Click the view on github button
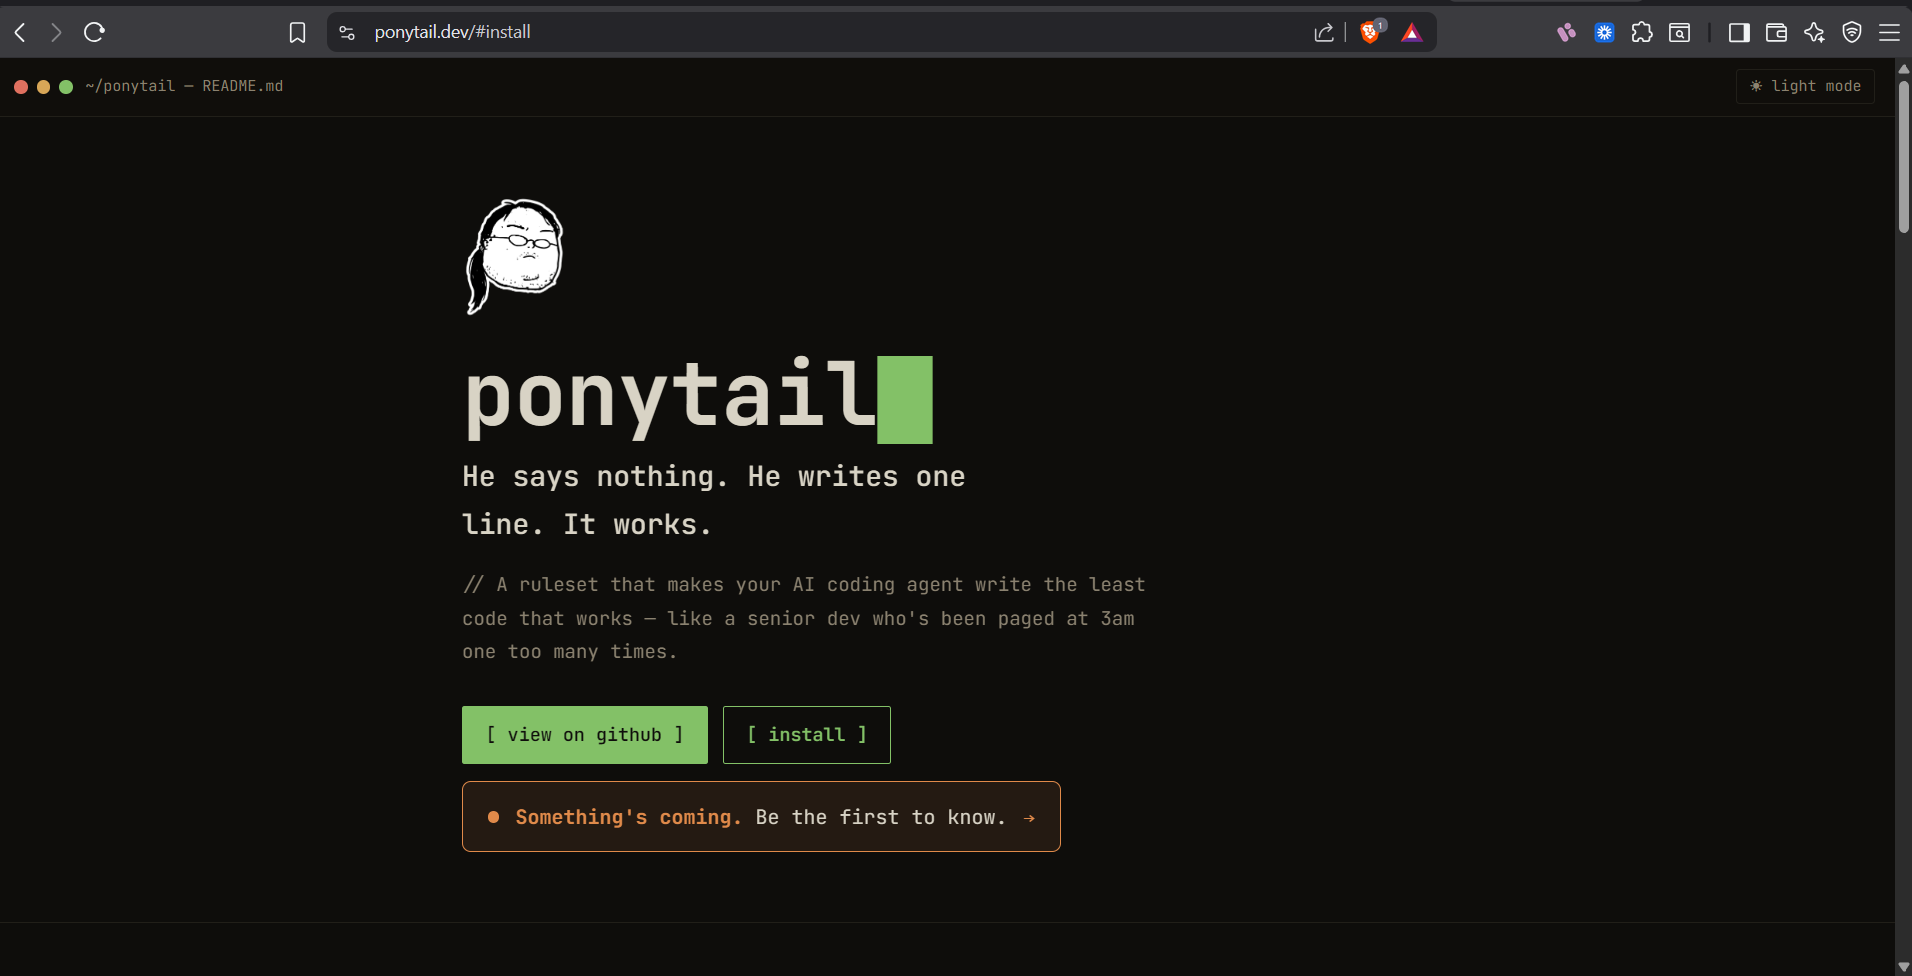The width and height of the screenshot is (1912, 976). click(585, 735)
